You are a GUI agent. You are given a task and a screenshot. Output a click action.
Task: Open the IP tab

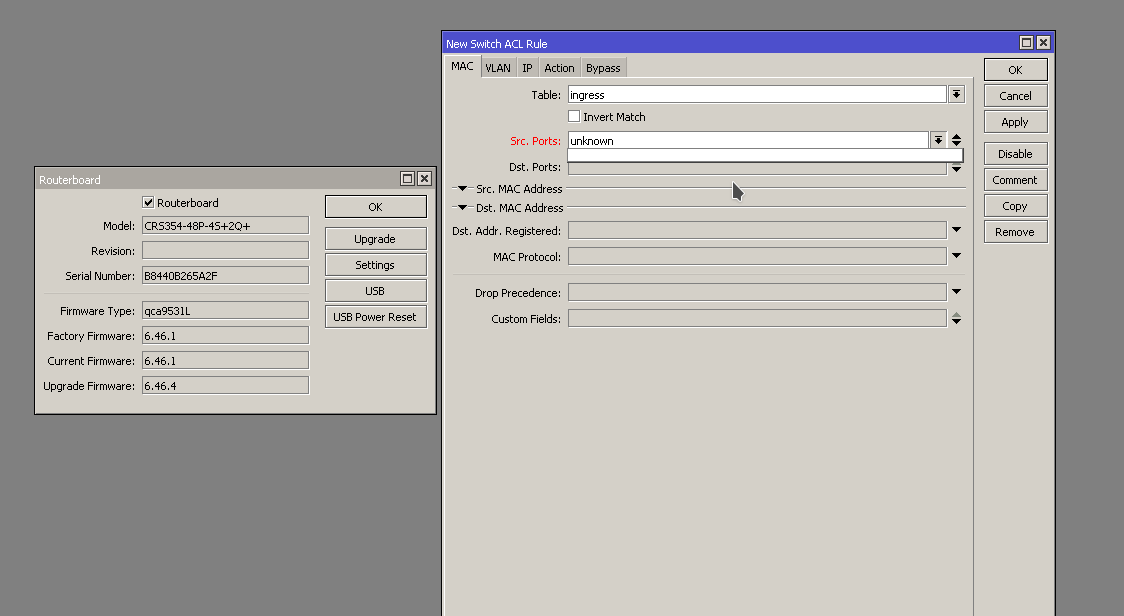coord(527,68)
